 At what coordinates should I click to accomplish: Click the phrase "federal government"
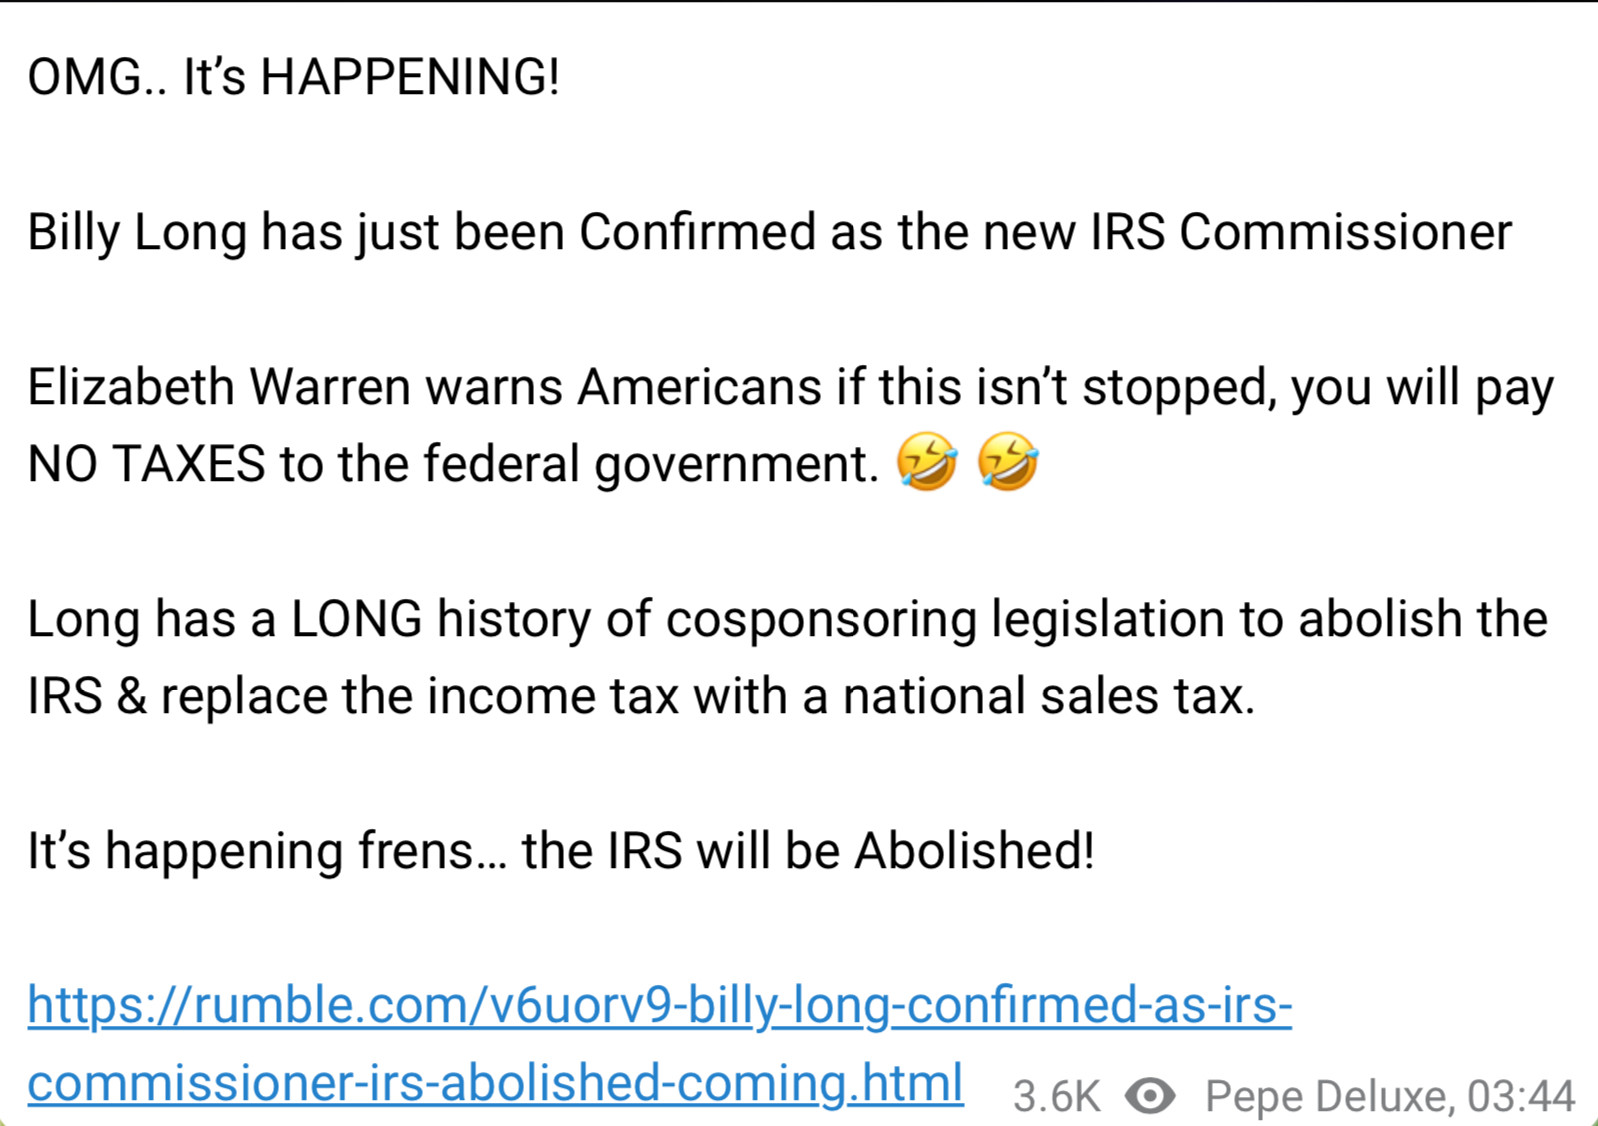650,464
